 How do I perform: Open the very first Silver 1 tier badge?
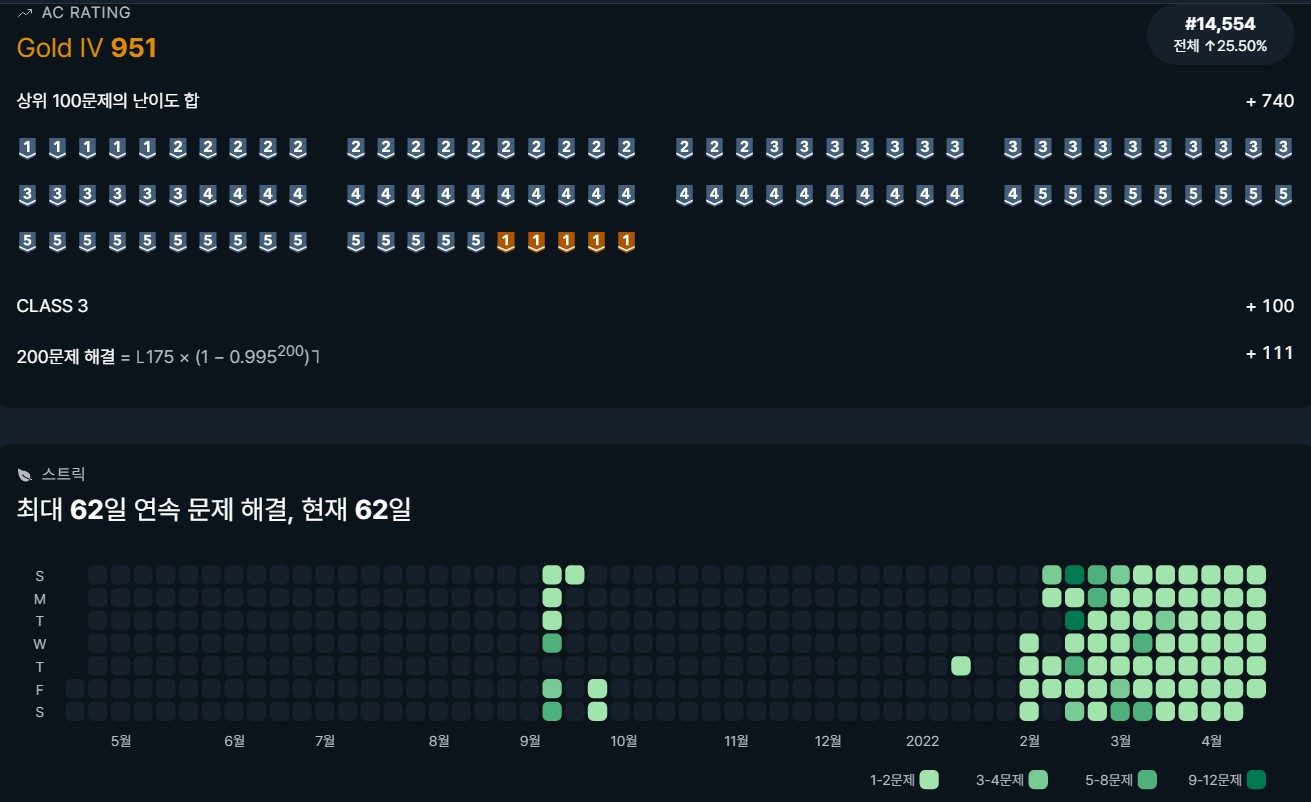pyautogui.click(x=28, y=149)
